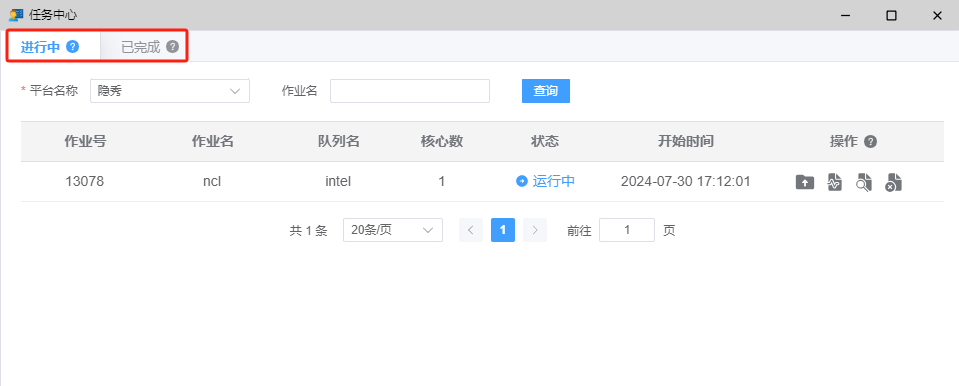Select page 1 in pagination
This screenshot has width=959, height=386.
pyautogui.click(x=503, y=230)
